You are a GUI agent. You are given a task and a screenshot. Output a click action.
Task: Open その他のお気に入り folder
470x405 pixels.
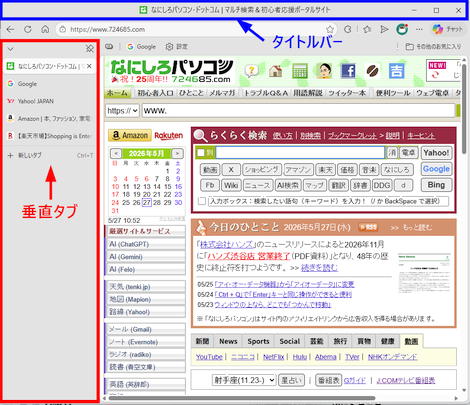(433, 47)
